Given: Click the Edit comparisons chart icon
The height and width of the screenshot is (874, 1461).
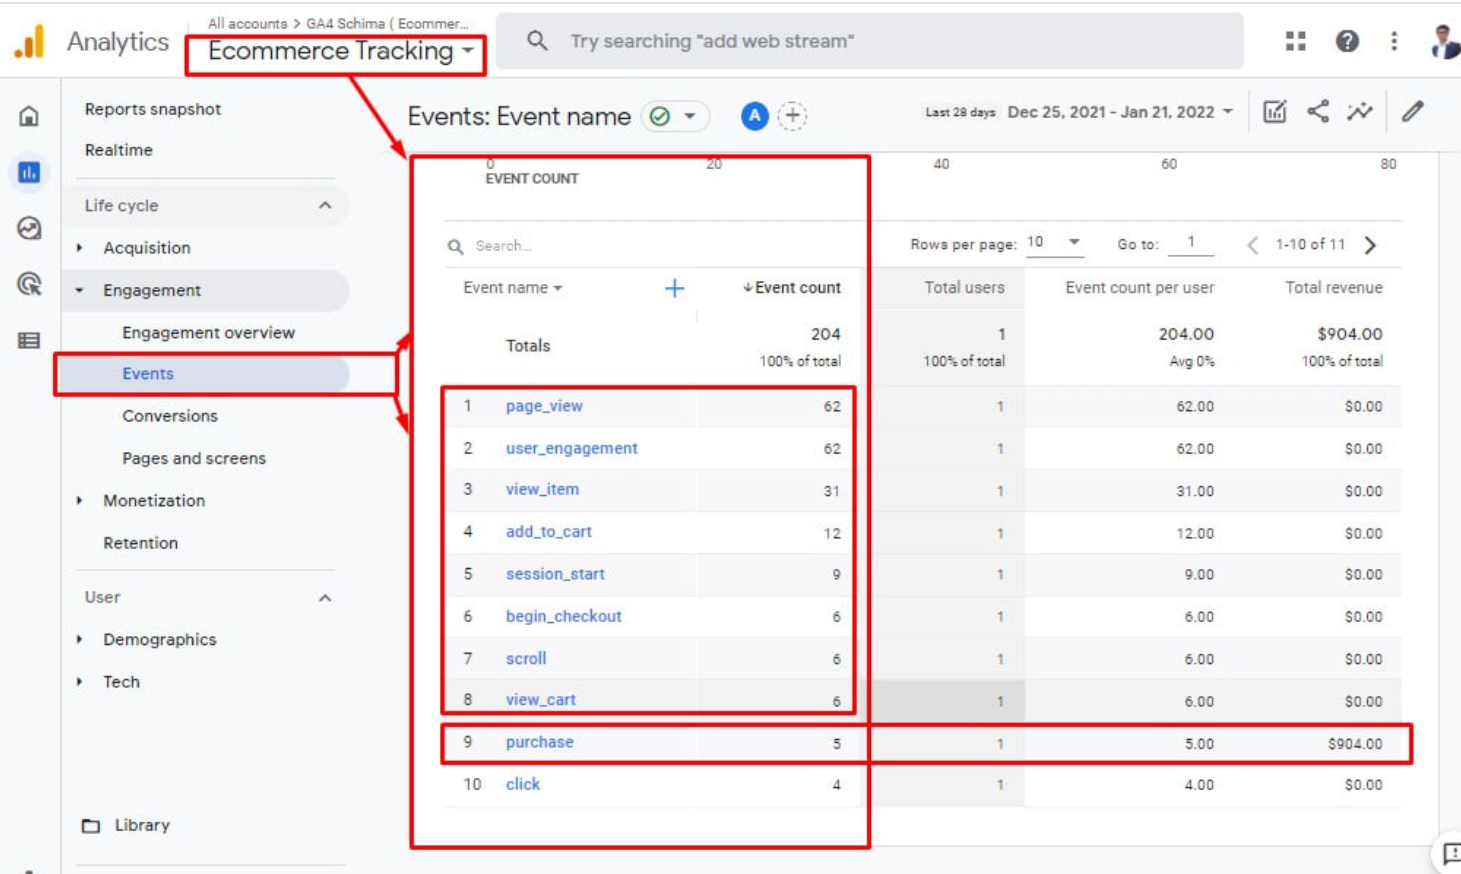Looking at the screenshot, I should coord(1275,112).
